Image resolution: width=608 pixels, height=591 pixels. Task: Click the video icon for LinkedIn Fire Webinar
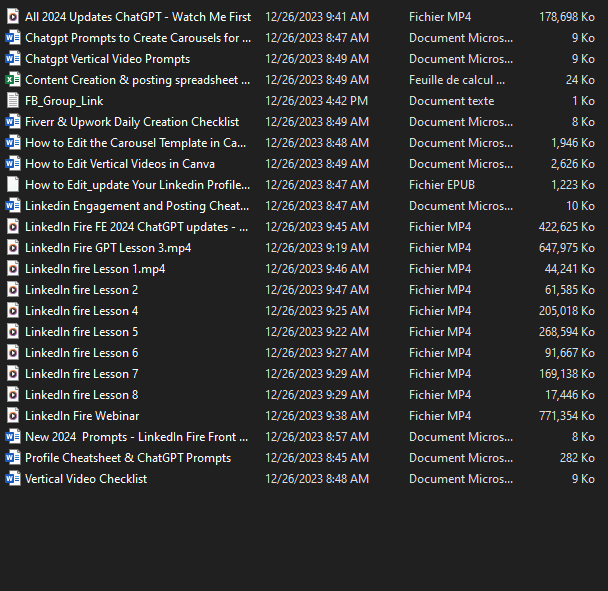pyautogui.click(x=13, y=416)
